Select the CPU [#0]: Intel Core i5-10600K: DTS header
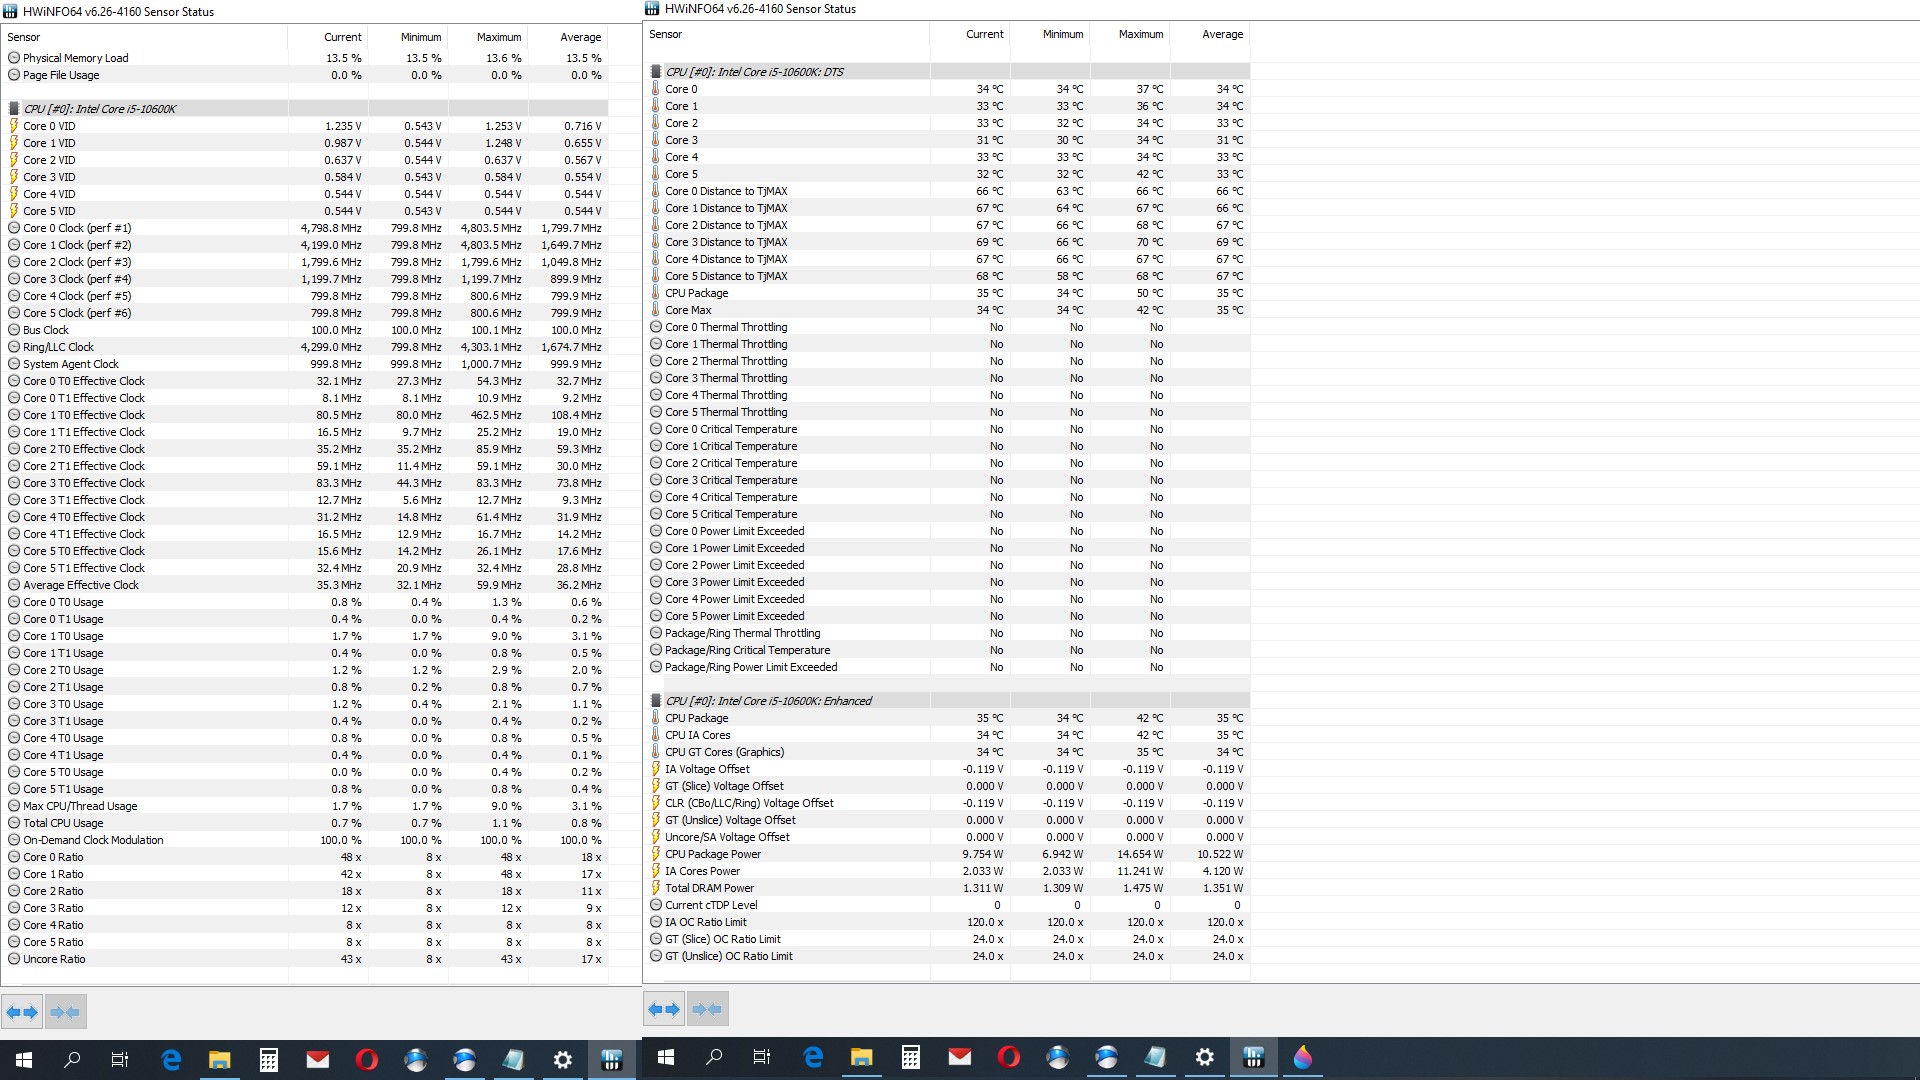 (754, 72)
